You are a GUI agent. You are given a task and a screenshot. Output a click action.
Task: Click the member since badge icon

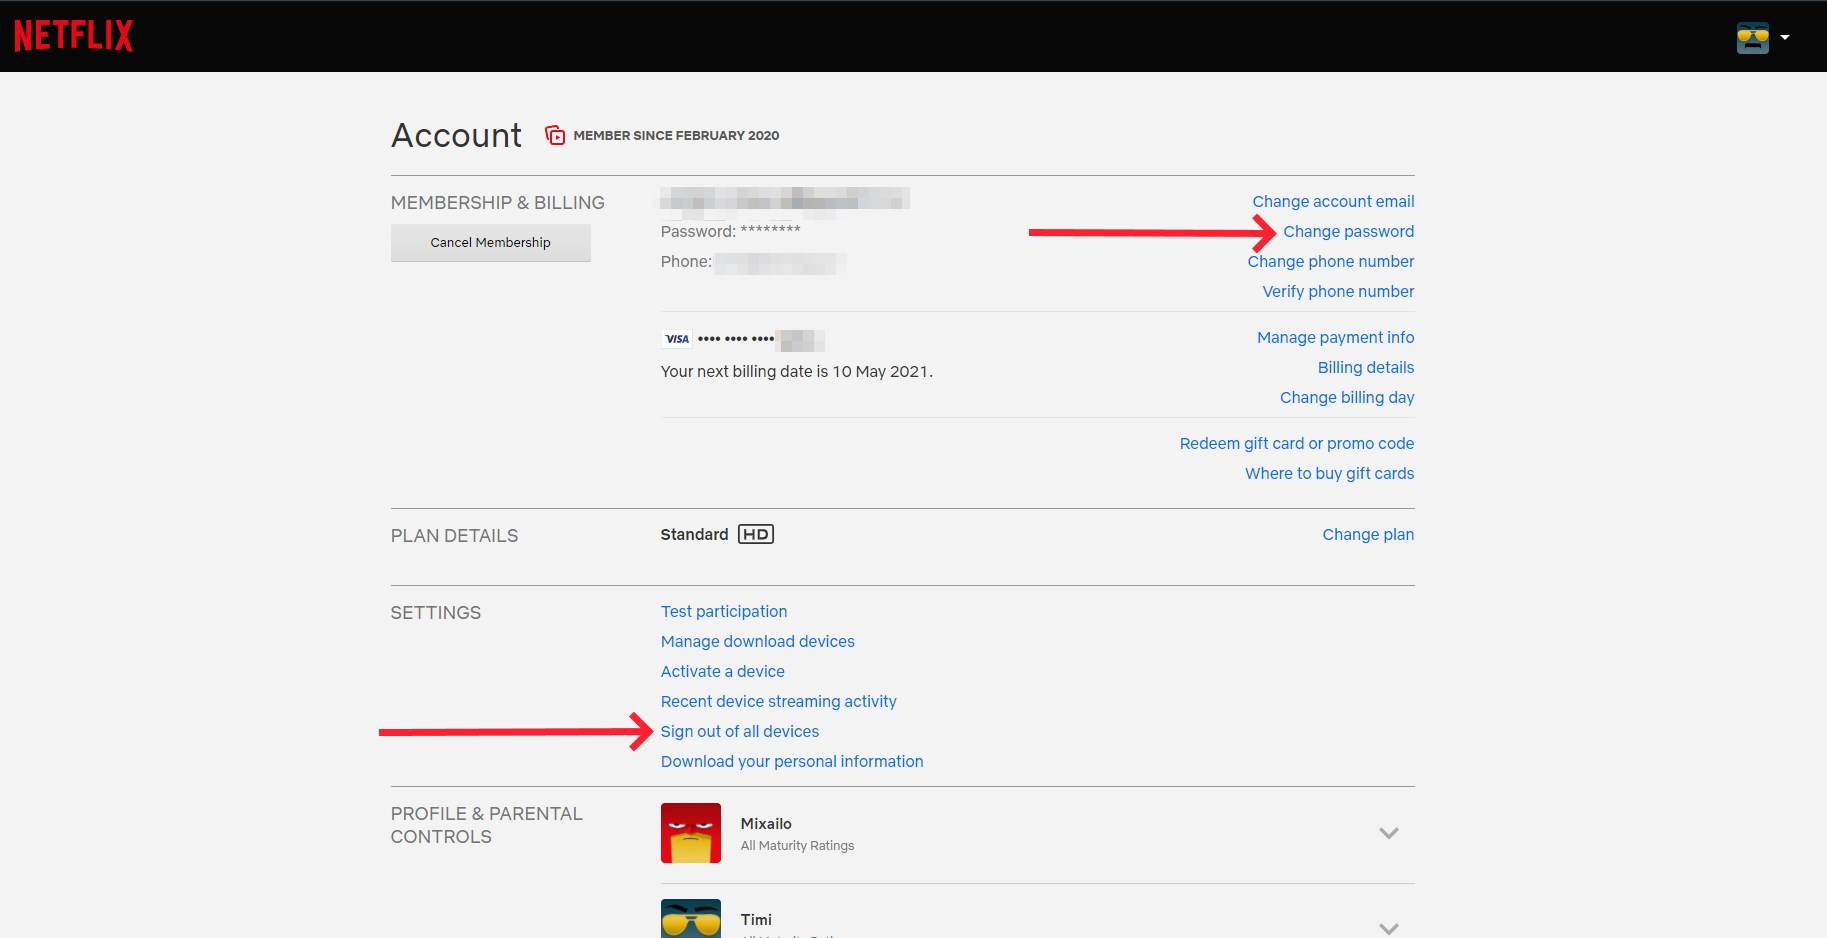click(x=555, y=135)
